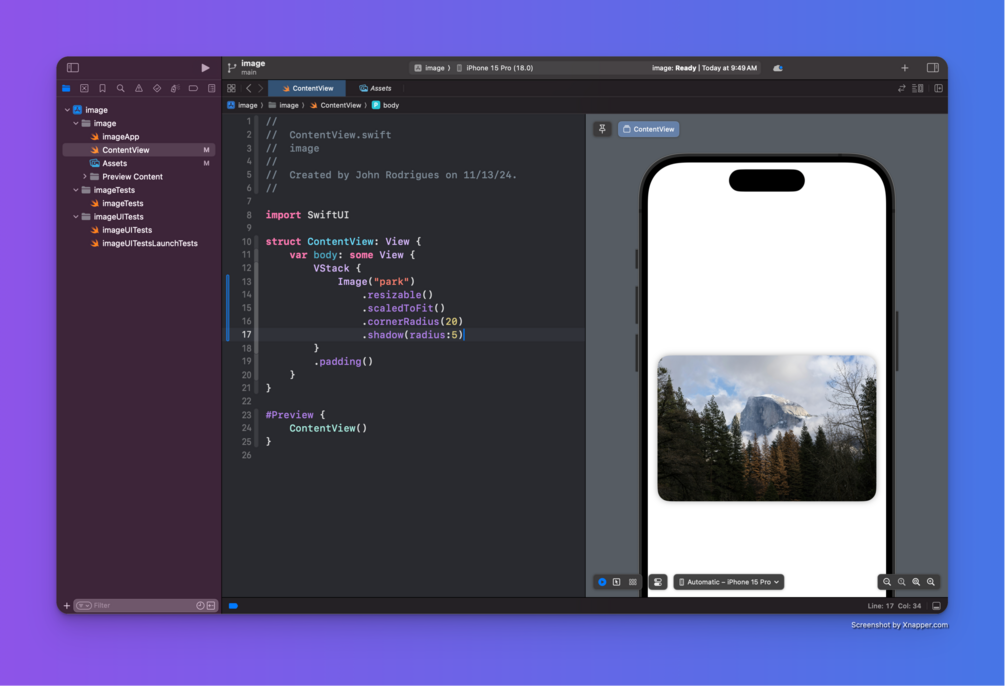Expand the Preview Content folder
Image resolution: width=1005 pixels, height=686 pixels.
[84, 177]
